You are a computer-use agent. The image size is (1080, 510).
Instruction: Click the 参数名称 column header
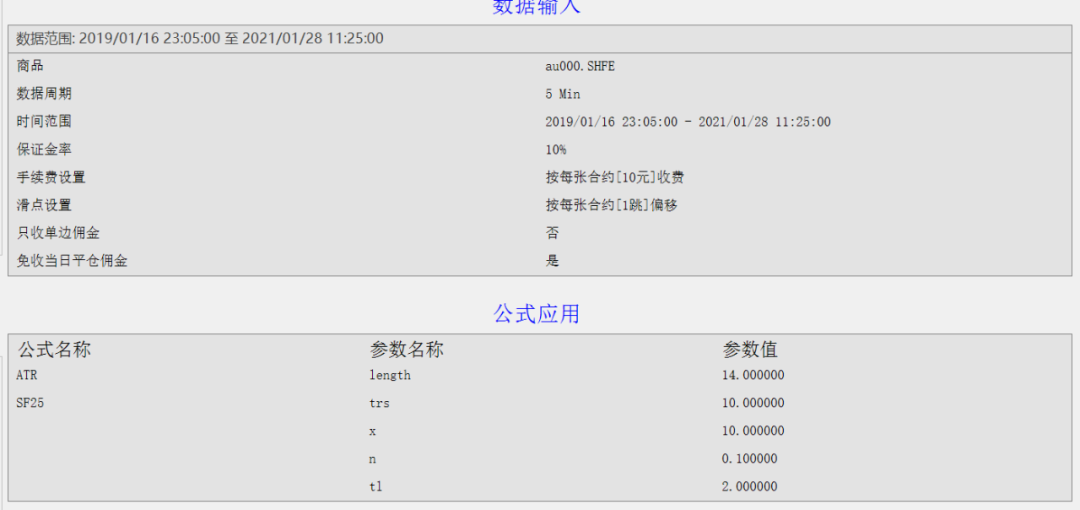click(406, 349)
